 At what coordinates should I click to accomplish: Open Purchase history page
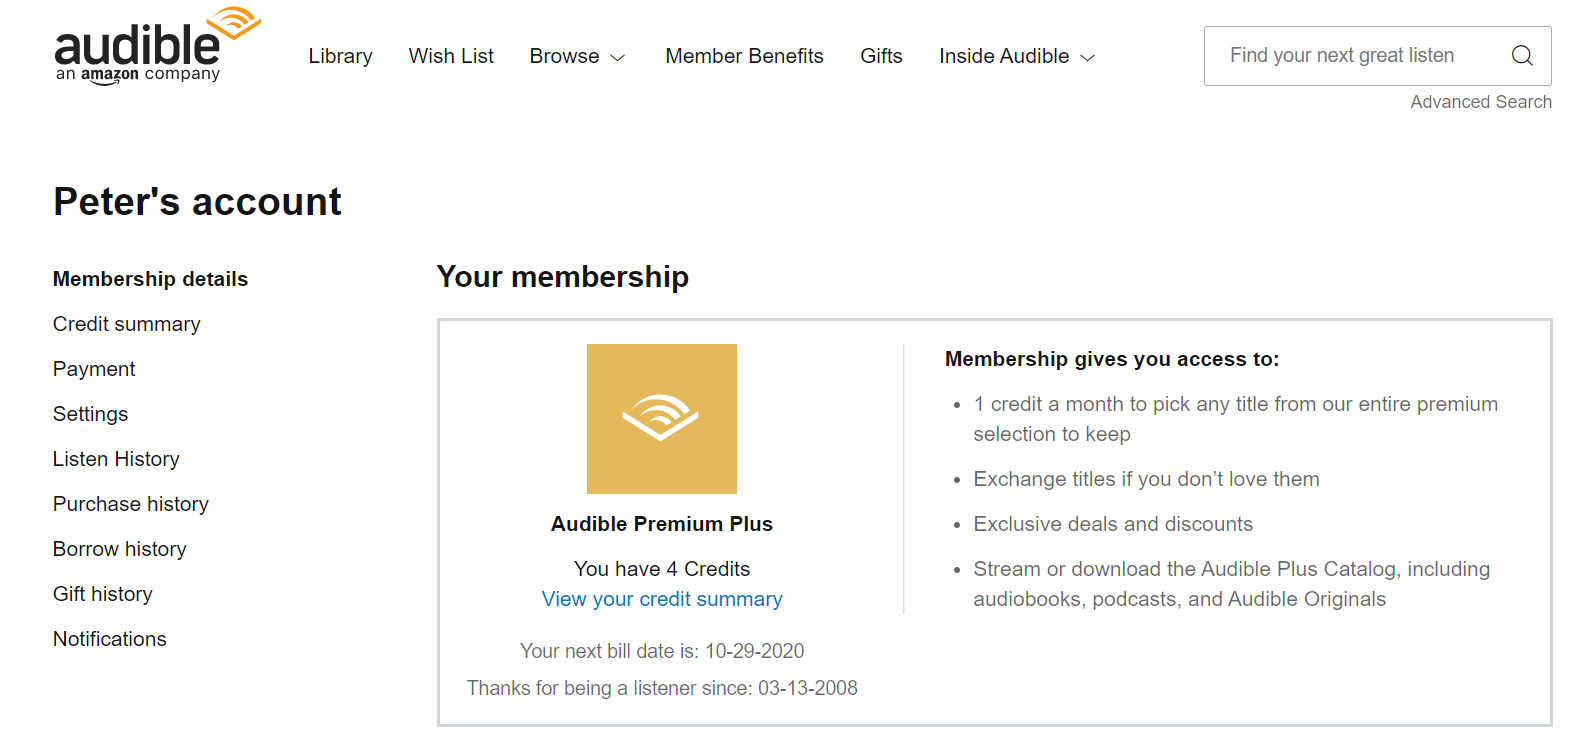(131, 504)
